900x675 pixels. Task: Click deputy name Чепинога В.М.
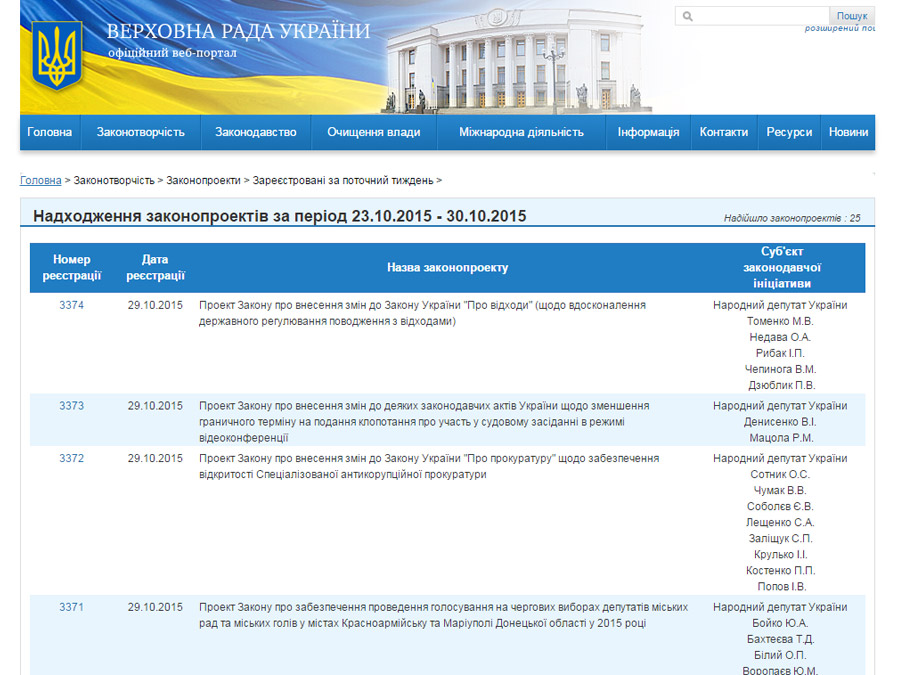[780, 370]
